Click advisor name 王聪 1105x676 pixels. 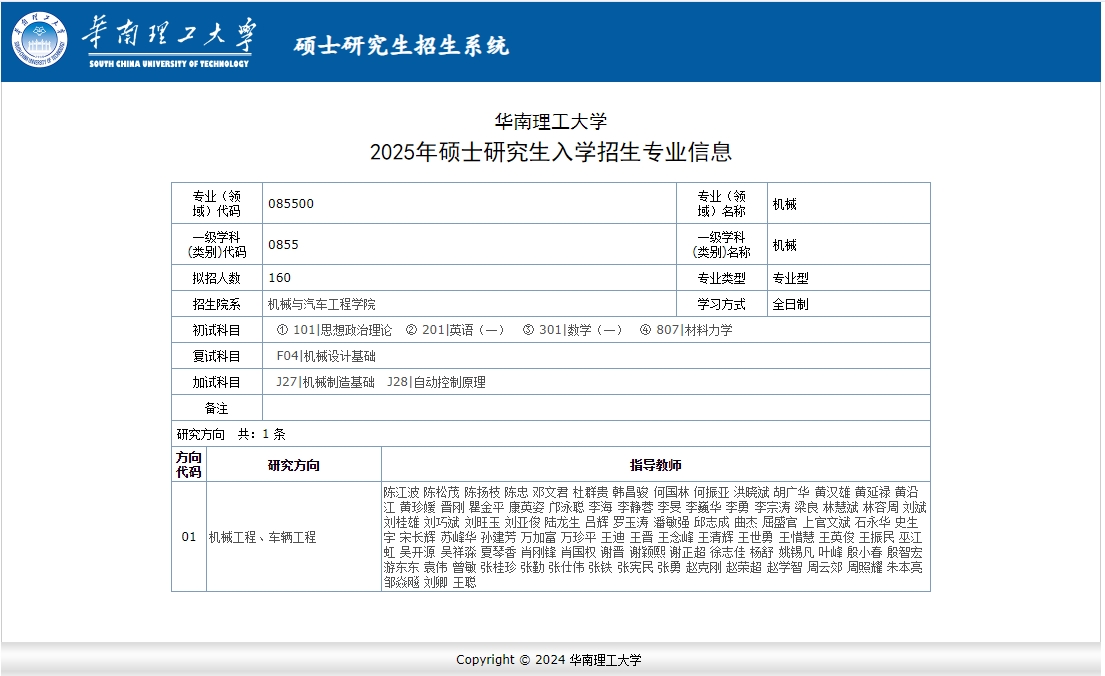coord(464,582)
